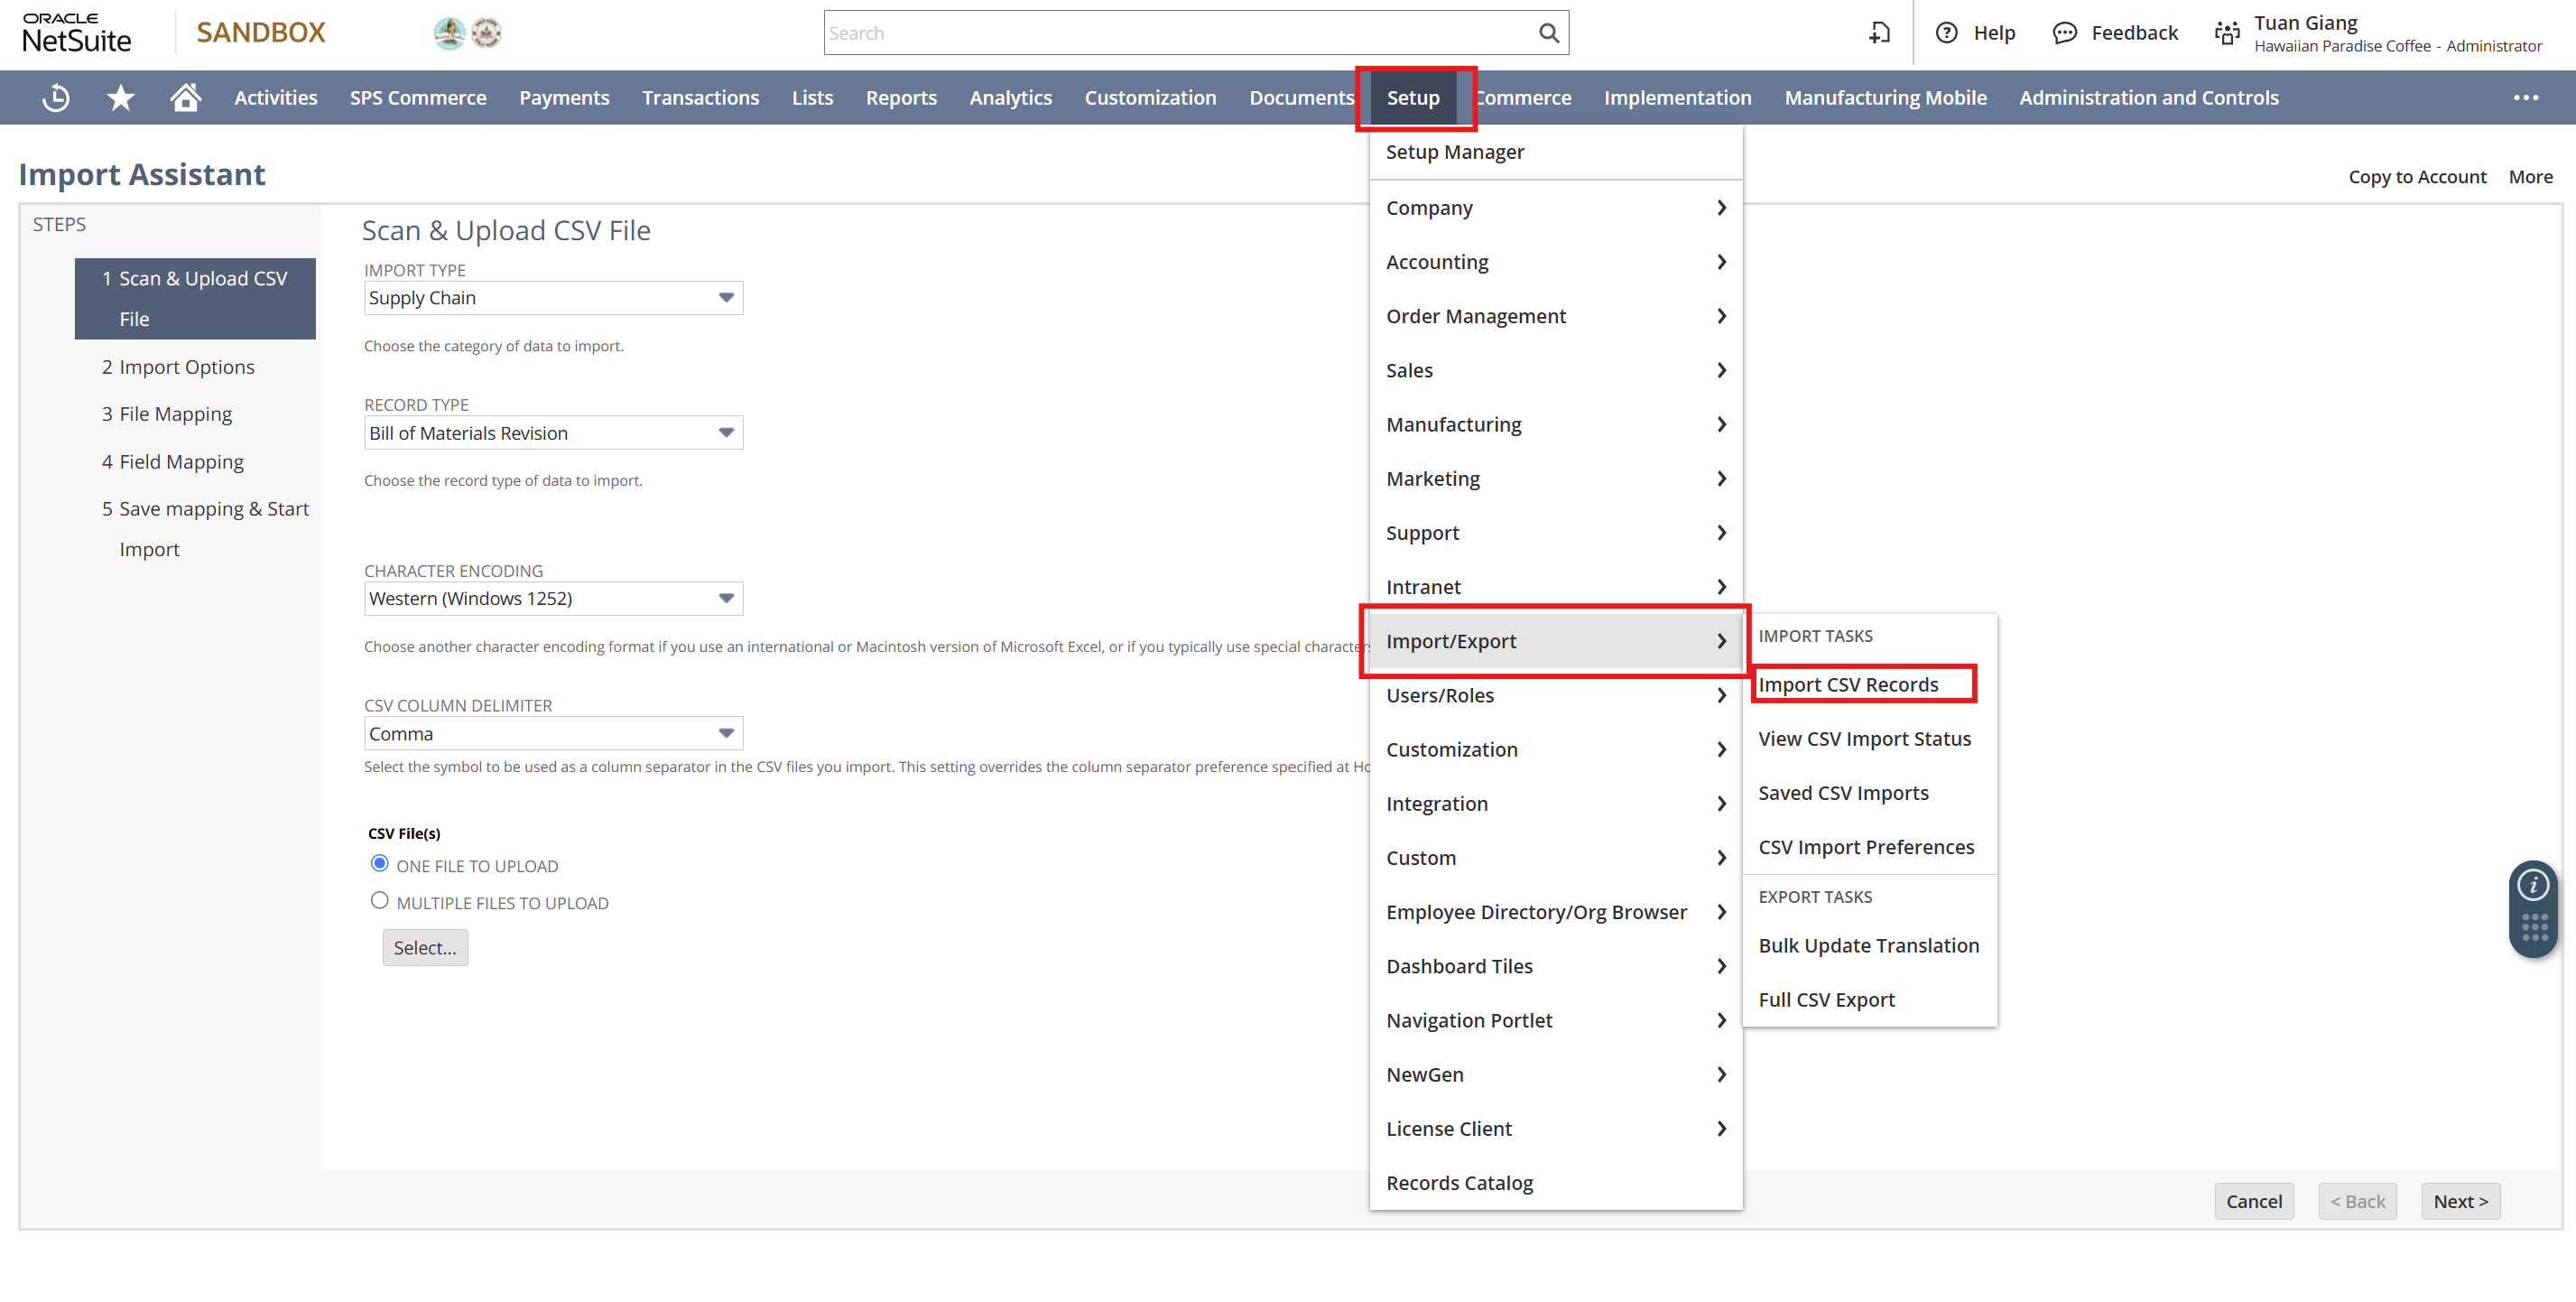
Task: Select step 3 File Mapping
Action: coord(166,414)
